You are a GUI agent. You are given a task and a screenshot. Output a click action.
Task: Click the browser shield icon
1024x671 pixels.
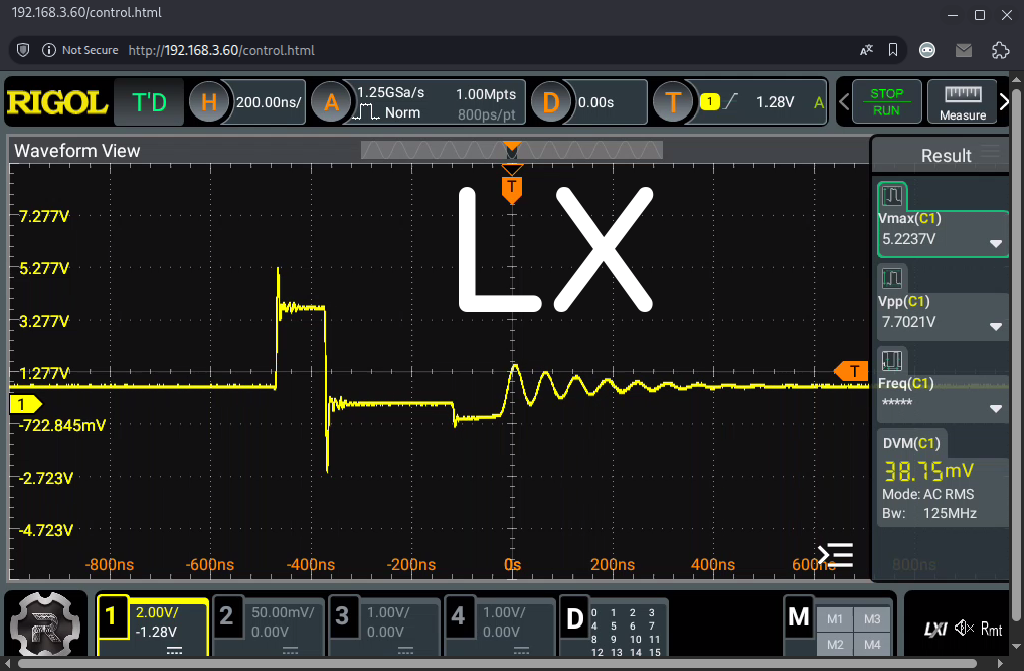click(x=23, y=50)
